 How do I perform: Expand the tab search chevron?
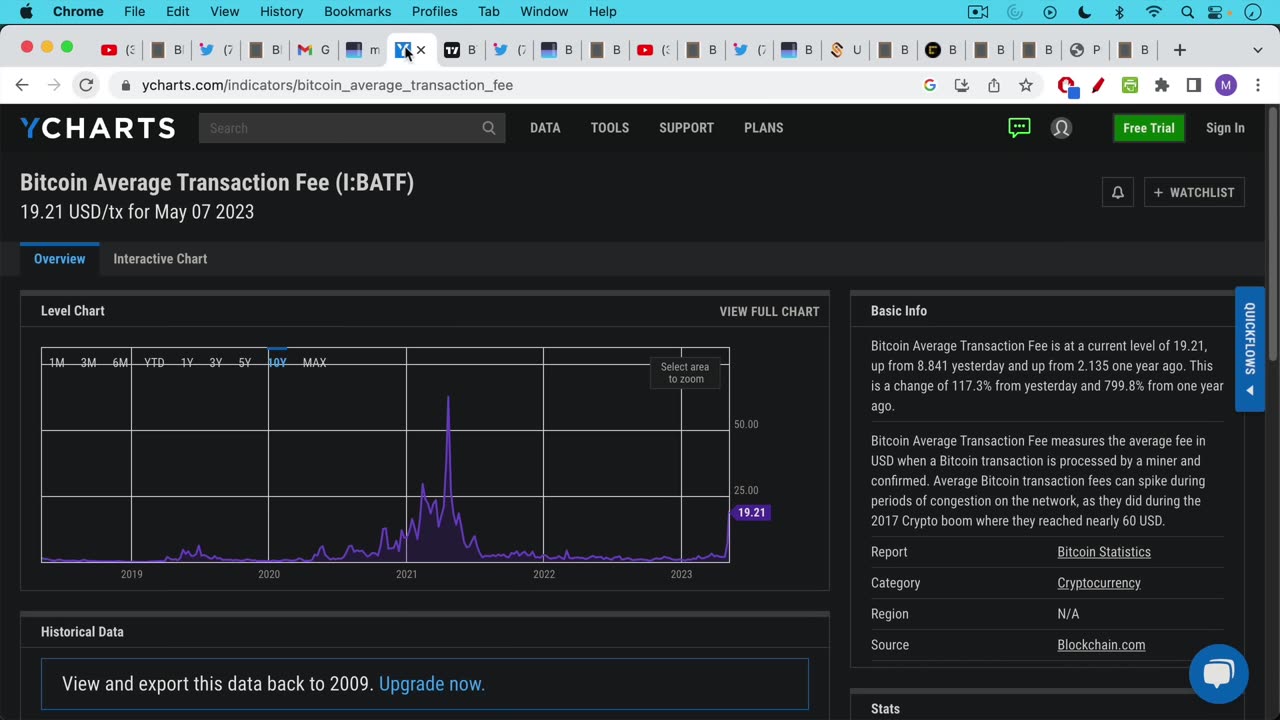[x=1257, y=50]
